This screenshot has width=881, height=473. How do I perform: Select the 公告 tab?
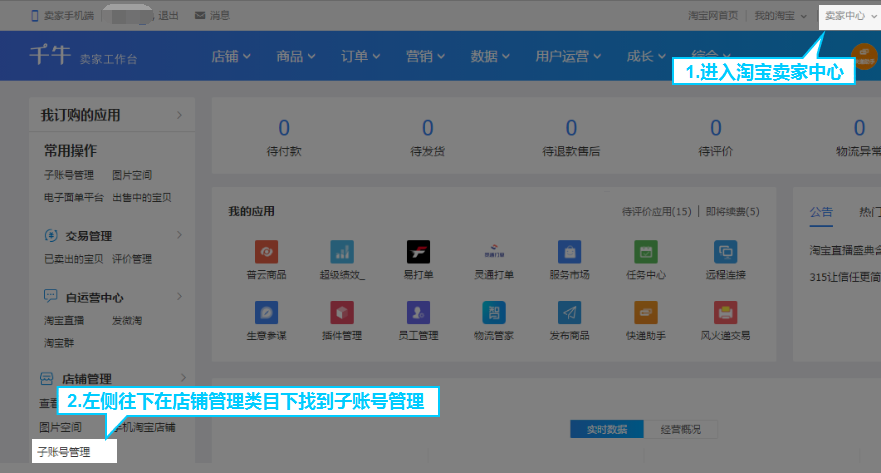point(821,212)
